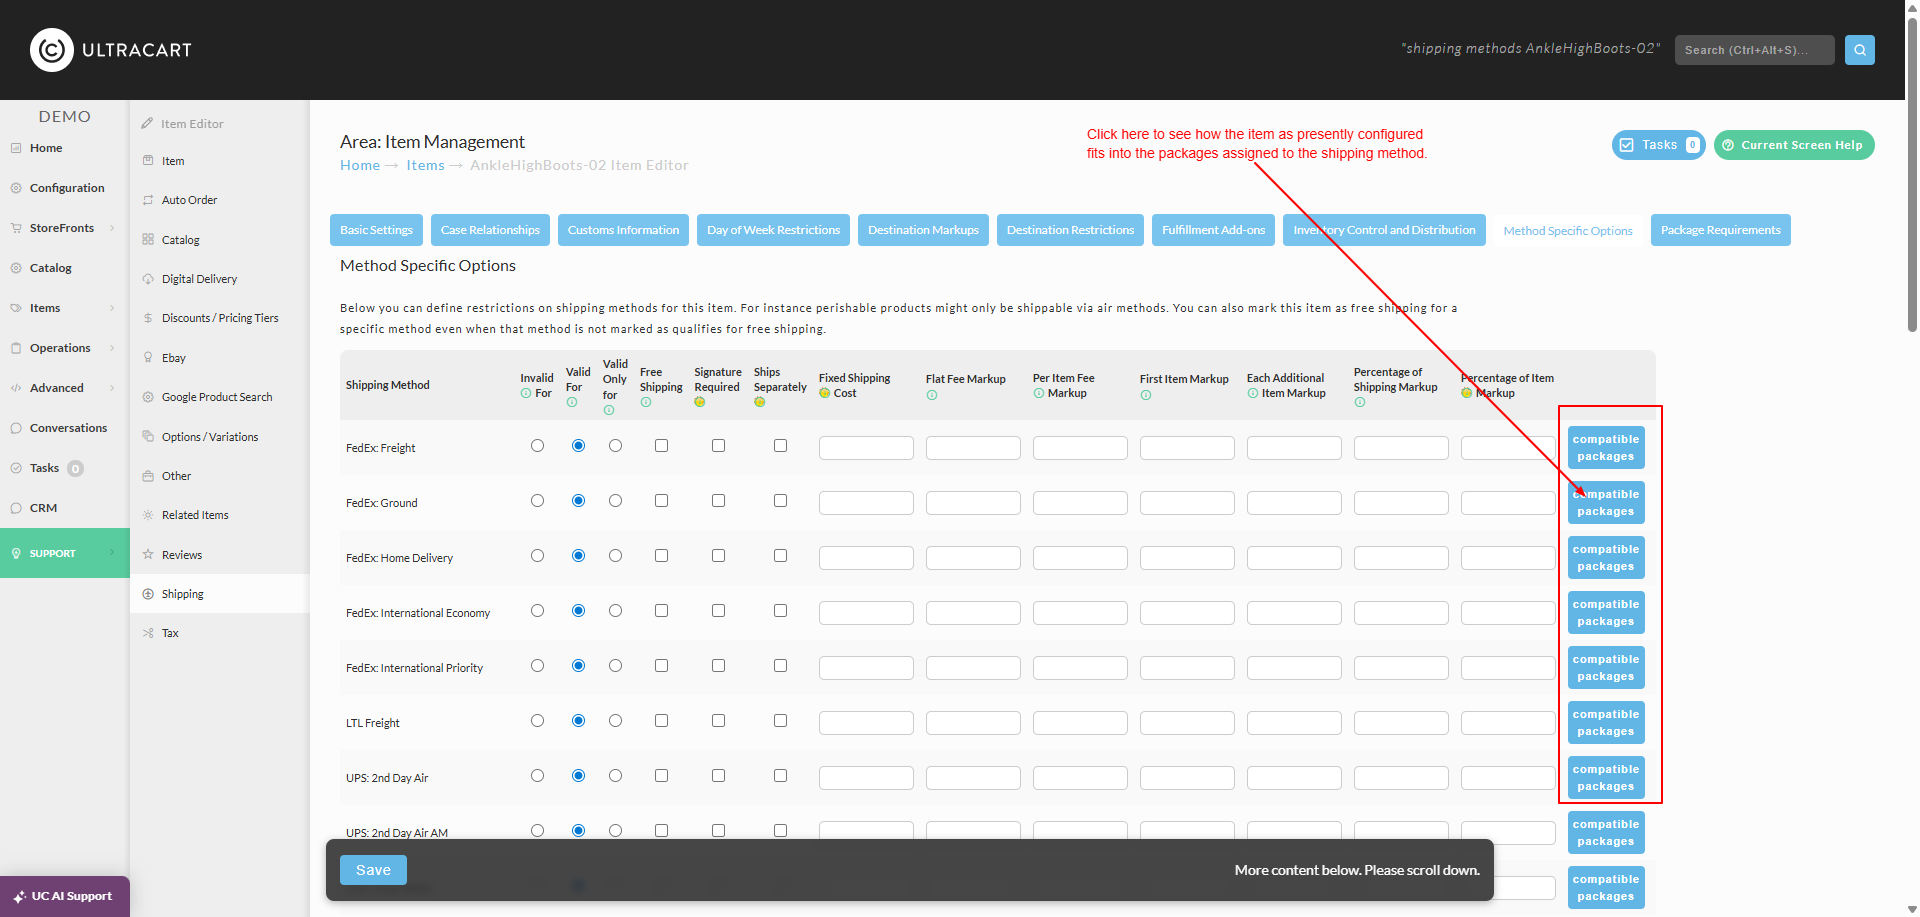Image resolution: width=1920 pixels, height=917 pixels.
Task: Click Auto Order icon in submenu
Action: (x=148, y=200)
